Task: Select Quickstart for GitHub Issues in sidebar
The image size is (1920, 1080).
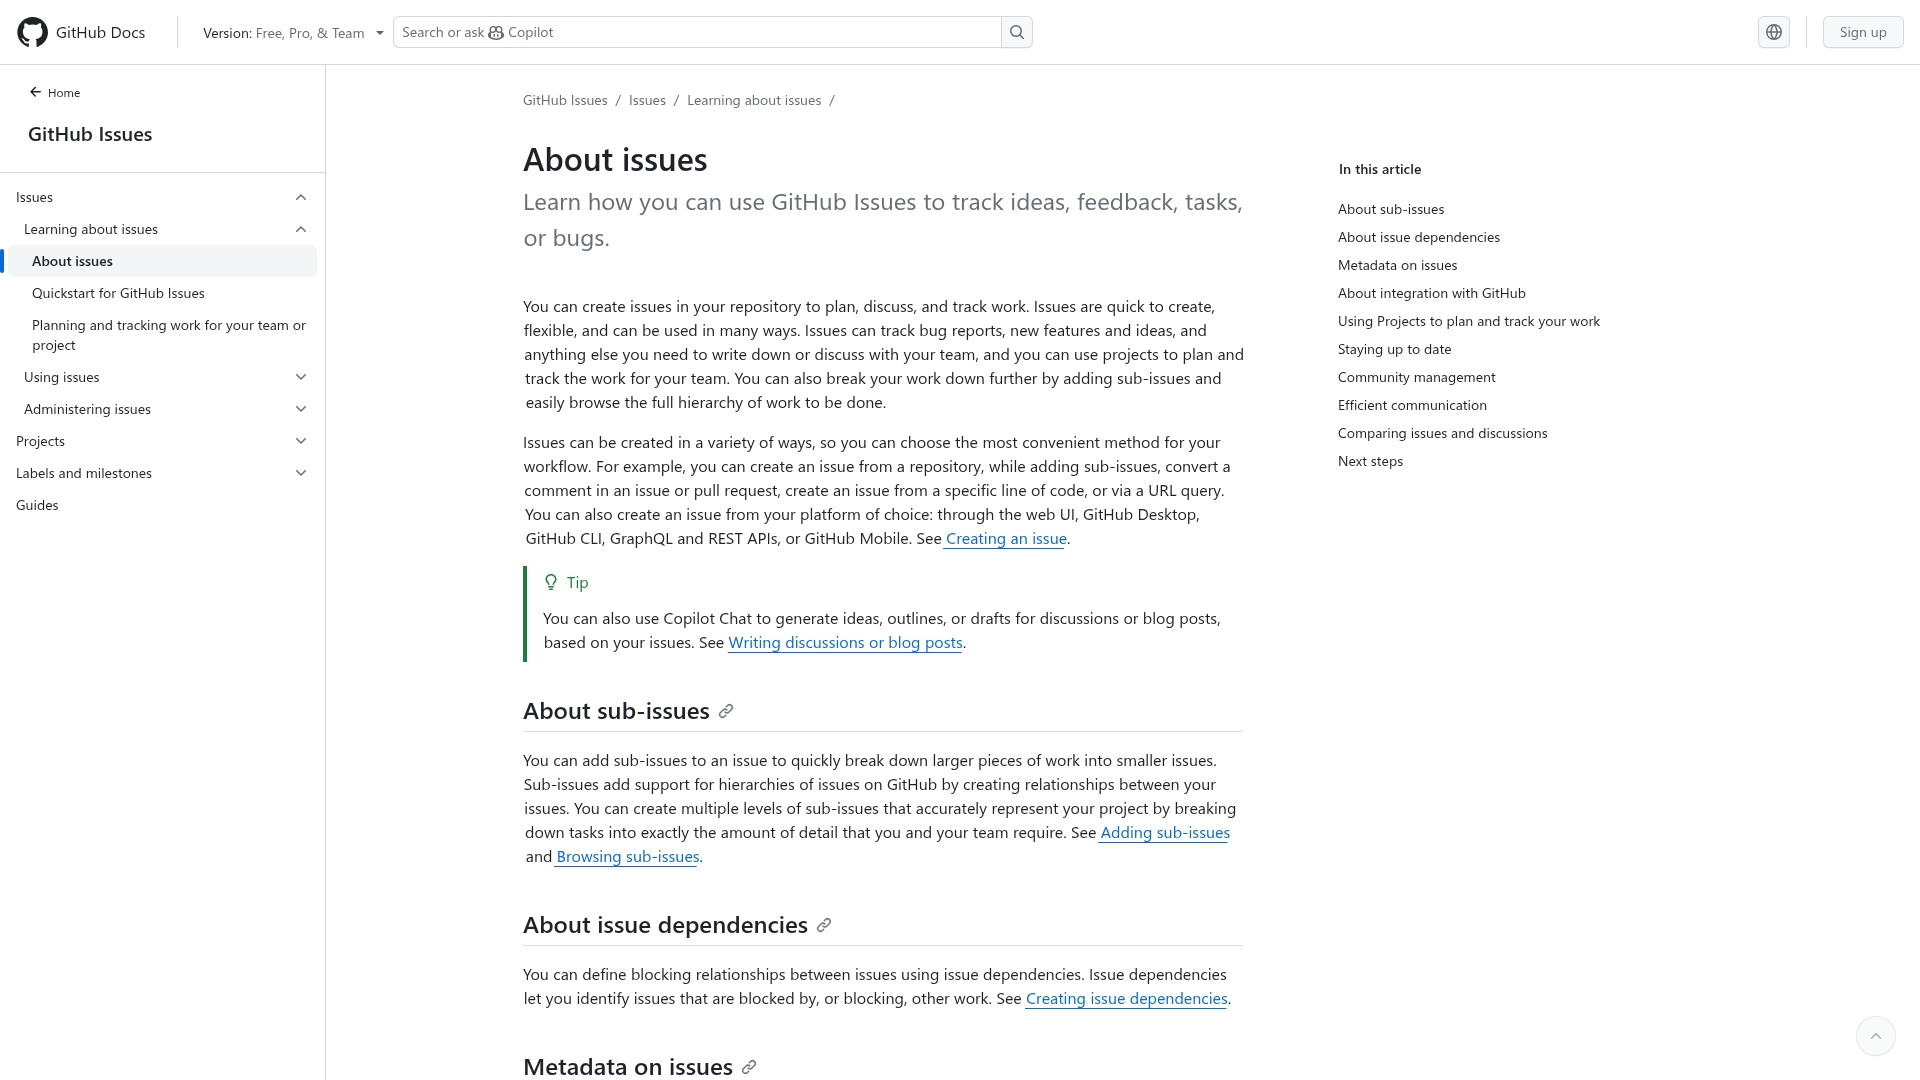Action: (x=119, y=293)
